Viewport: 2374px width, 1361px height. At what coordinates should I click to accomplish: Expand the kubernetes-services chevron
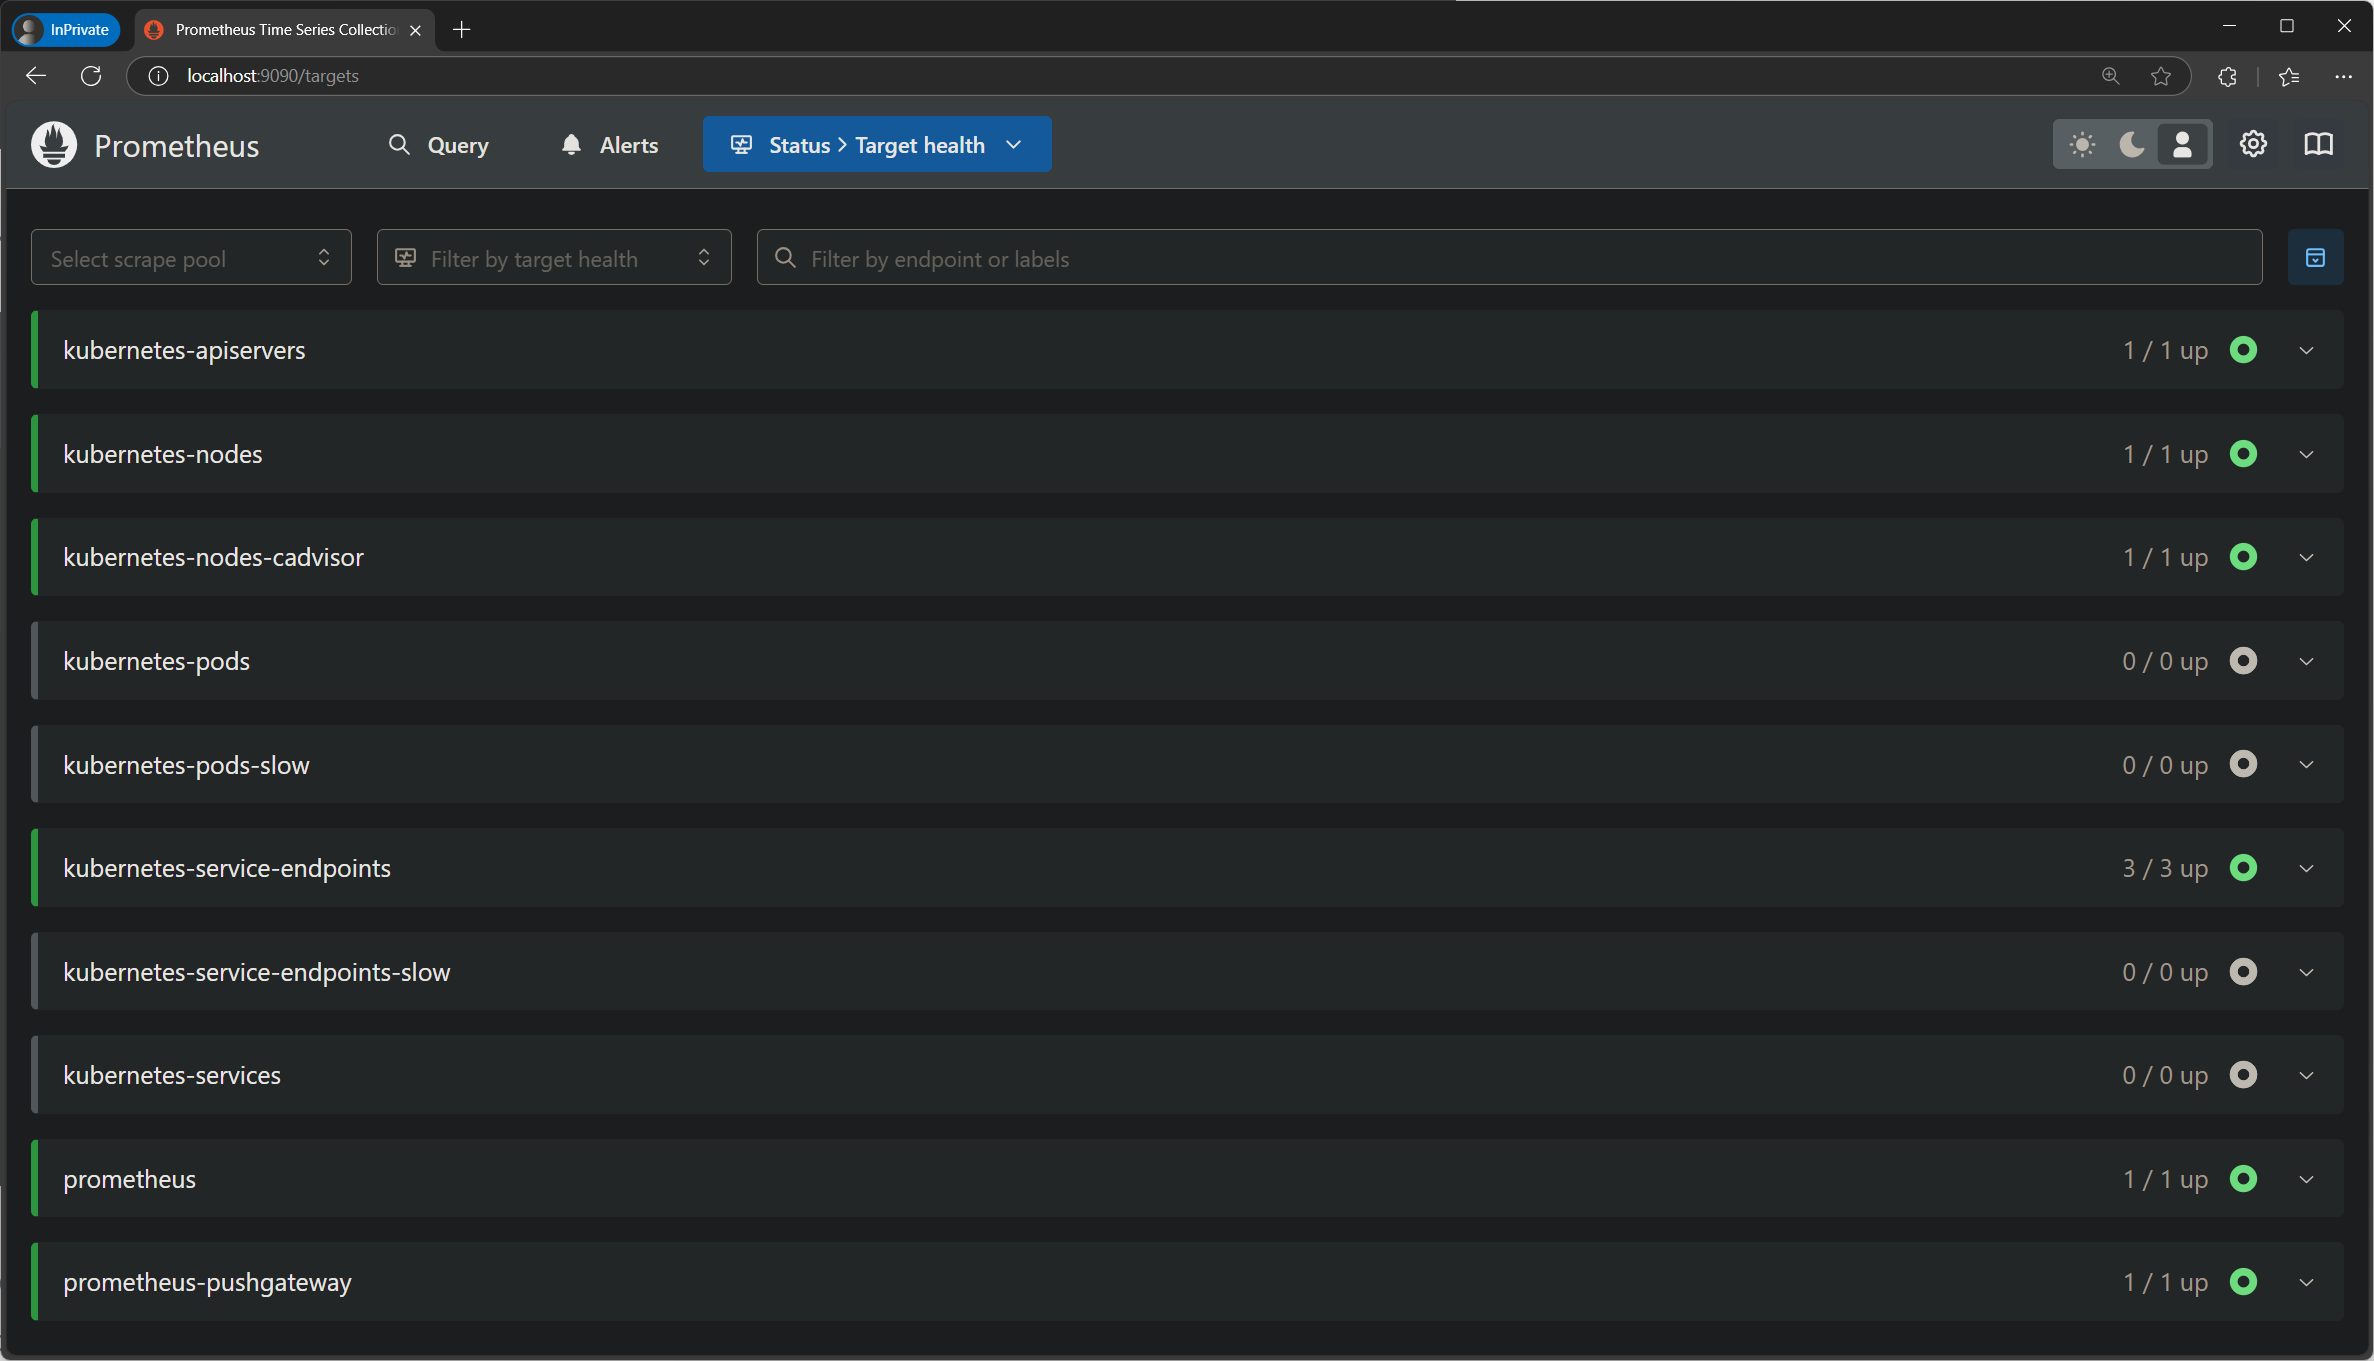coord(2307,1076)
